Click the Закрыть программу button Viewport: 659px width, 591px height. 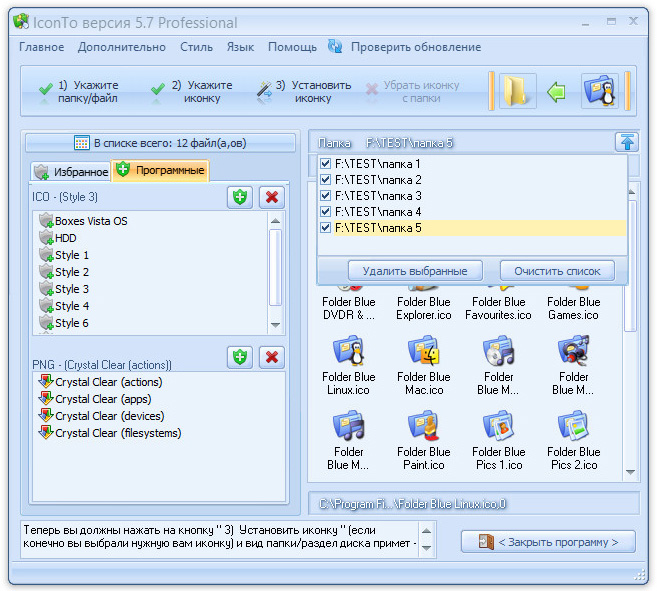click(x=548, y=542)
